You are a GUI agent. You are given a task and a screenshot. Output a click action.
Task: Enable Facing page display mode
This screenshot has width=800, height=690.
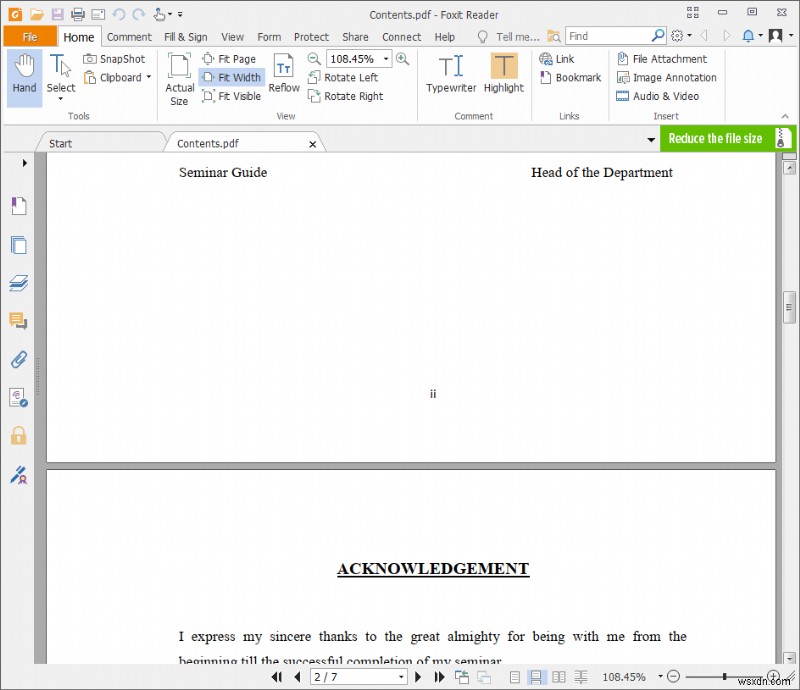558,677
